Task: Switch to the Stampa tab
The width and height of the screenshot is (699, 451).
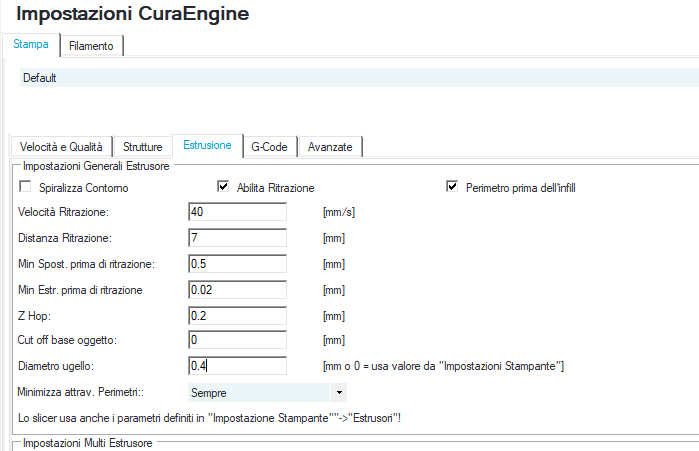Action: pos(31,45)
